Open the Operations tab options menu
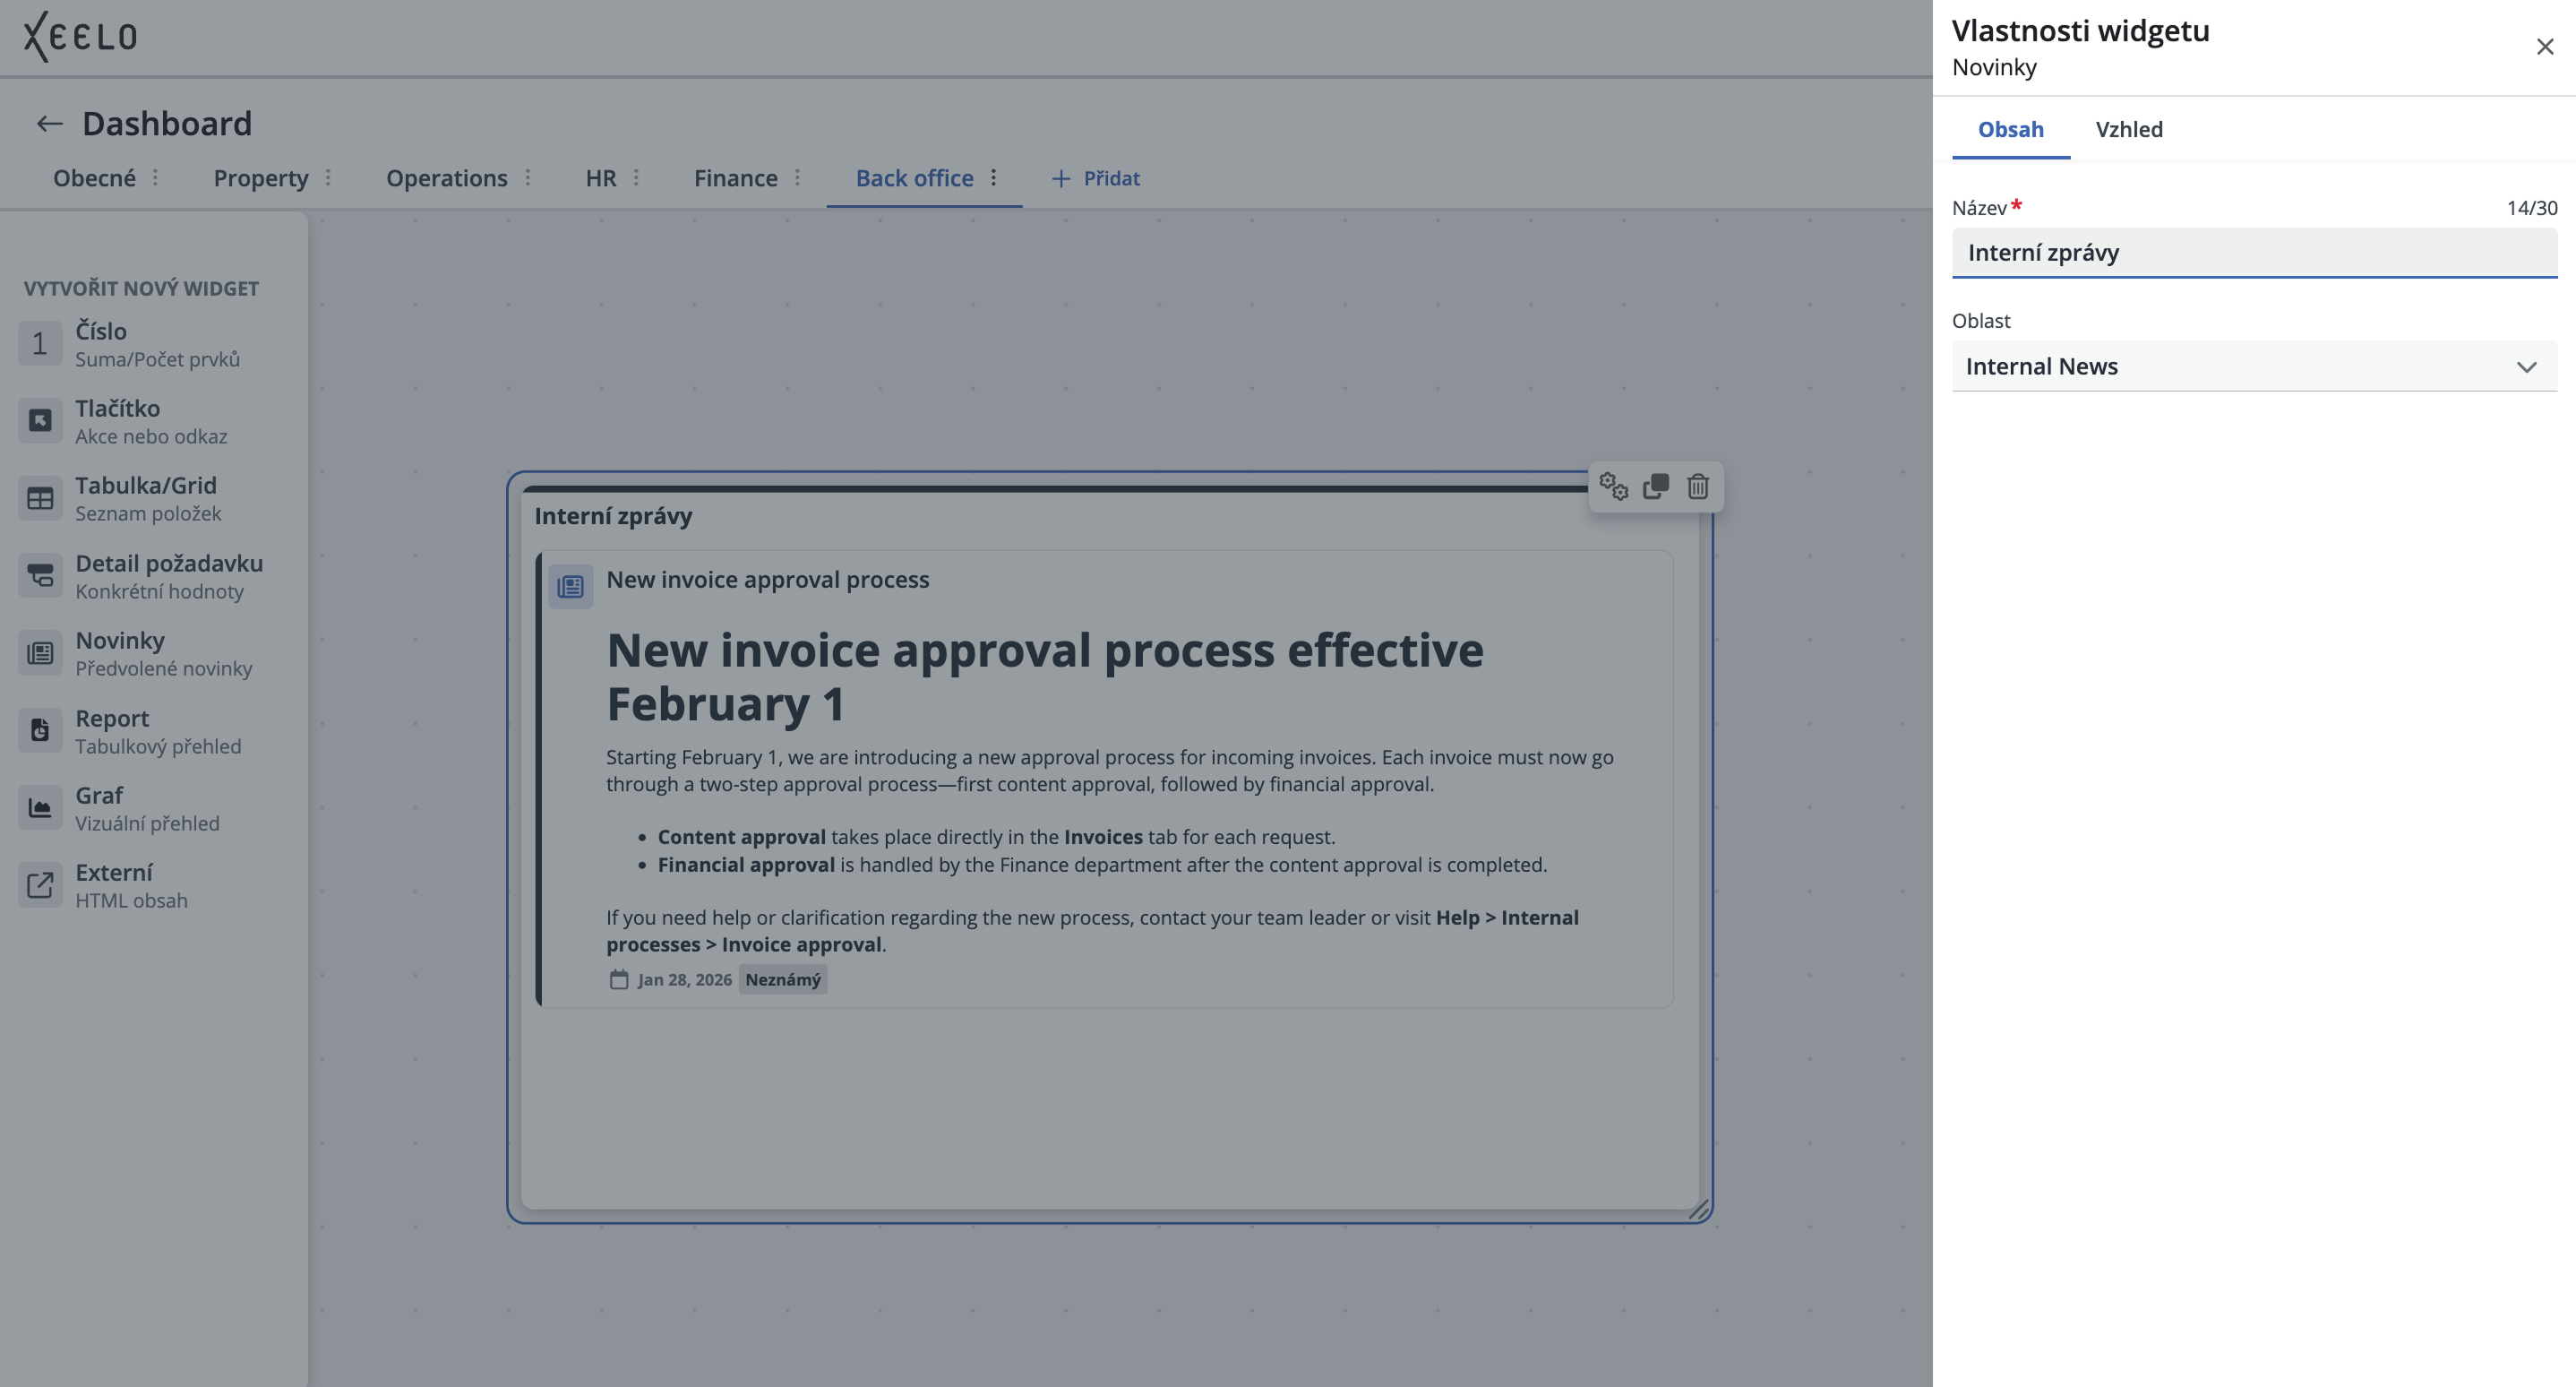Screen dimensions: 2576x1387 528,178
